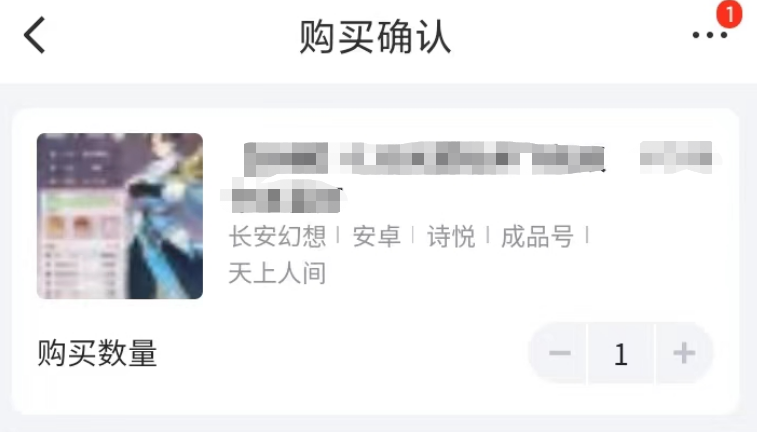
Task: Tap the 安卓 platform tag
Action: coord(377,237)
